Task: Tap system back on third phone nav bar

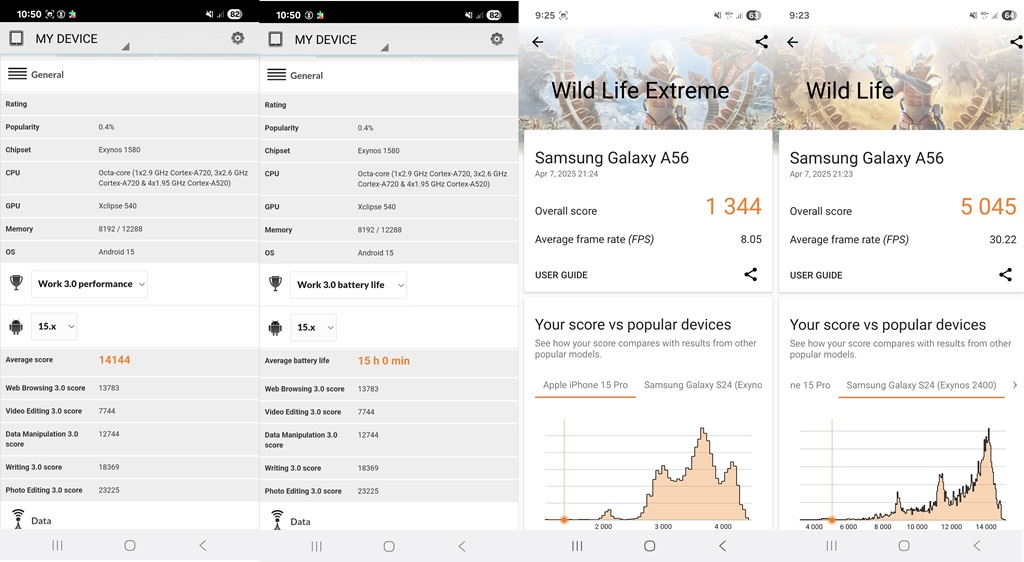Action: 722,545
